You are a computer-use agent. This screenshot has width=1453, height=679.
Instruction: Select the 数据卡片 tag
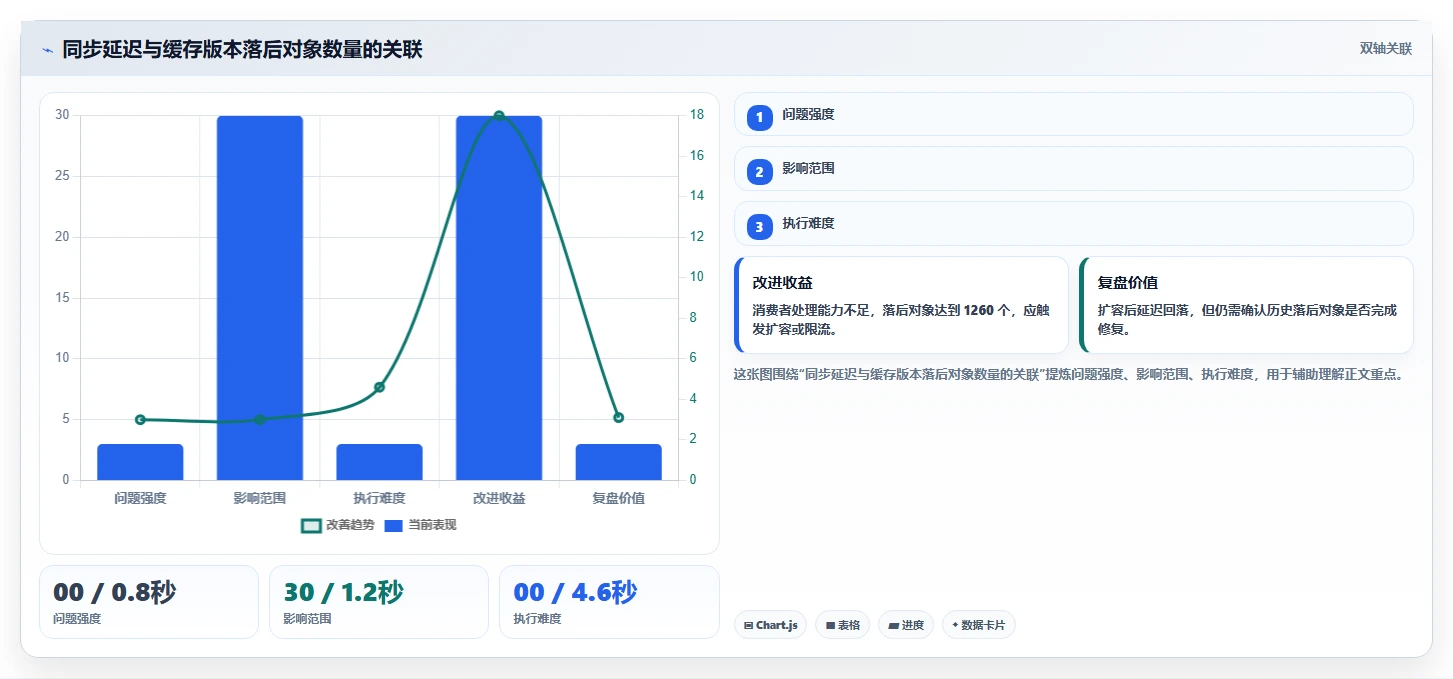tap(979, 625)
